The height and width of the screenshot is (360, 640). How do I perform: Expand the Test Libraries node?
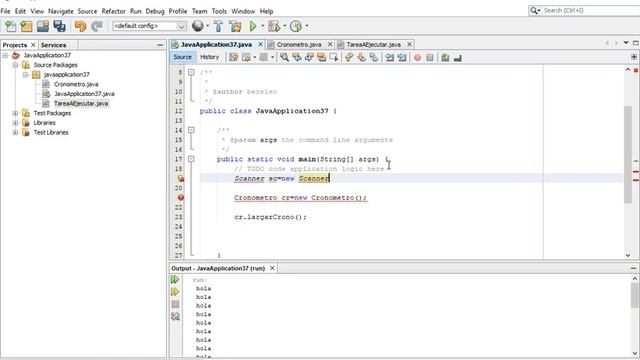[15, 132]
